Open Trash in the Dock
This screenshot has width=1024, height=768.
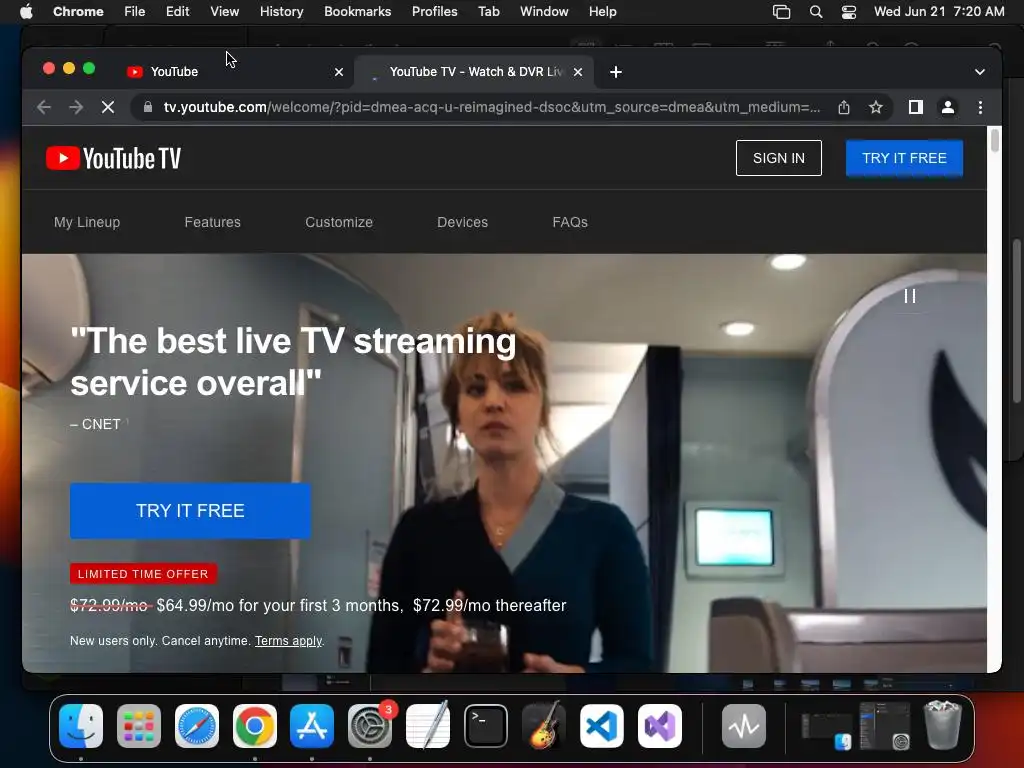click(x=942, y=725)
